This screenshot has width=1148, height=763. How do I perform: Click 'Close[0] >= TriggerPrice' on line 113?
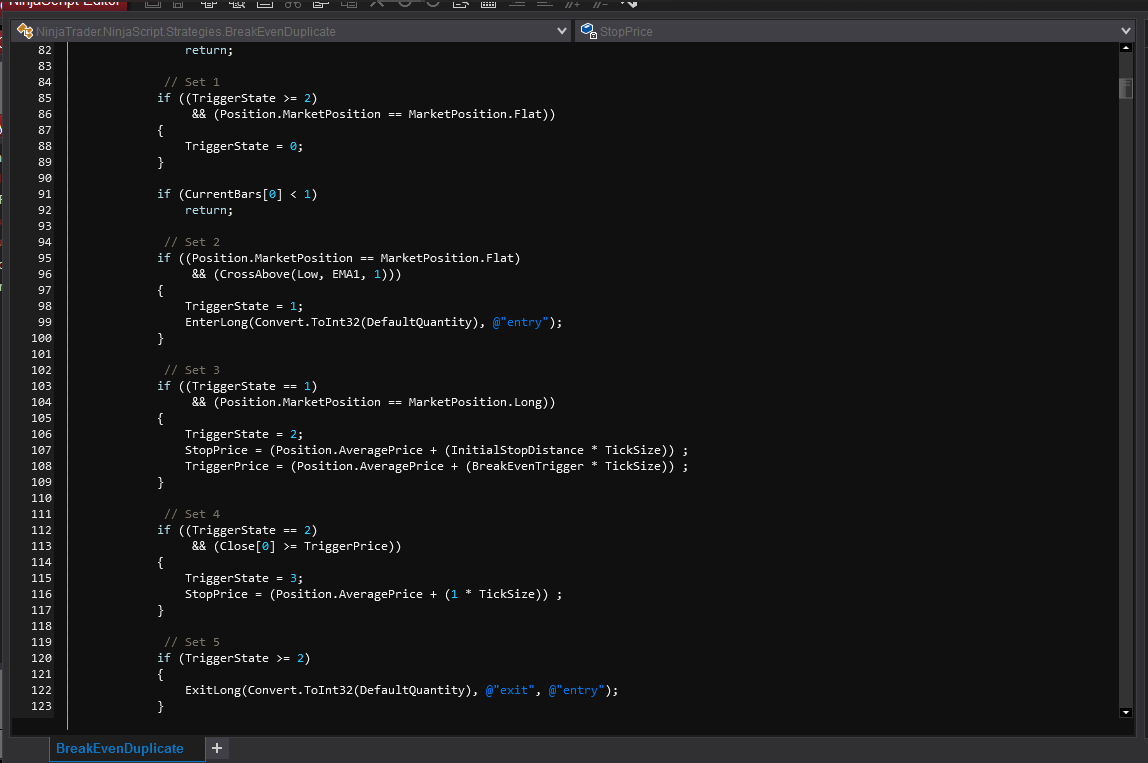(304, 546)
